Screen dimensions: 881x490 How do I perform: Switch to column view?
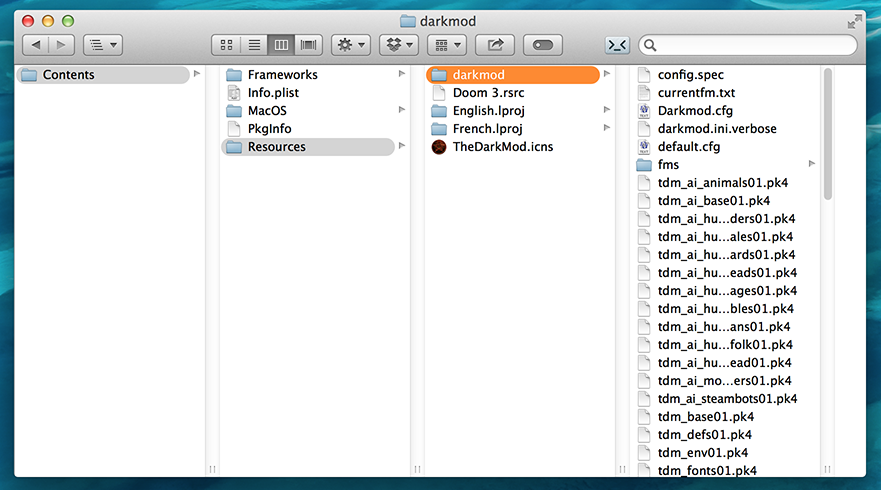(x=281, y=45)
